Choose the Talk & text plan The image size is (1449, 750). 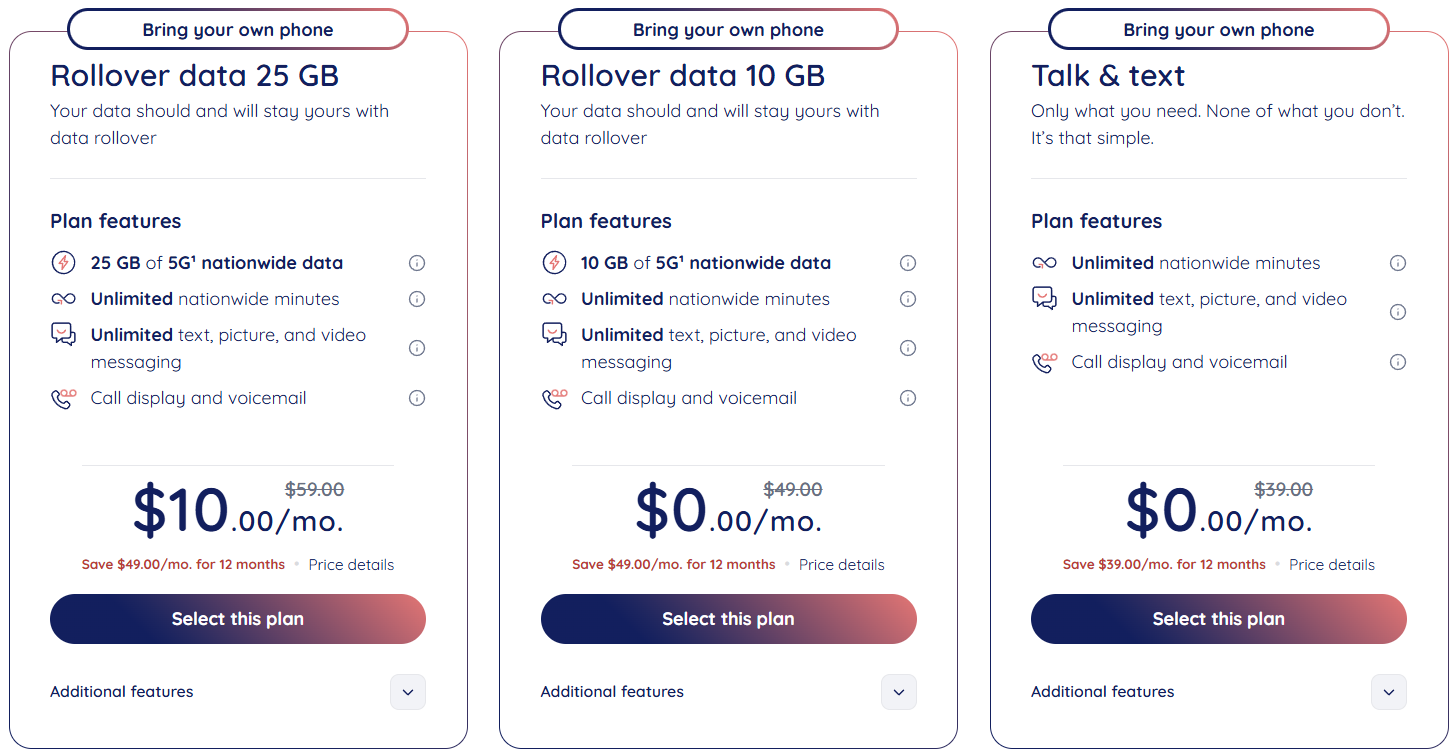click(x=1218, y=619)
